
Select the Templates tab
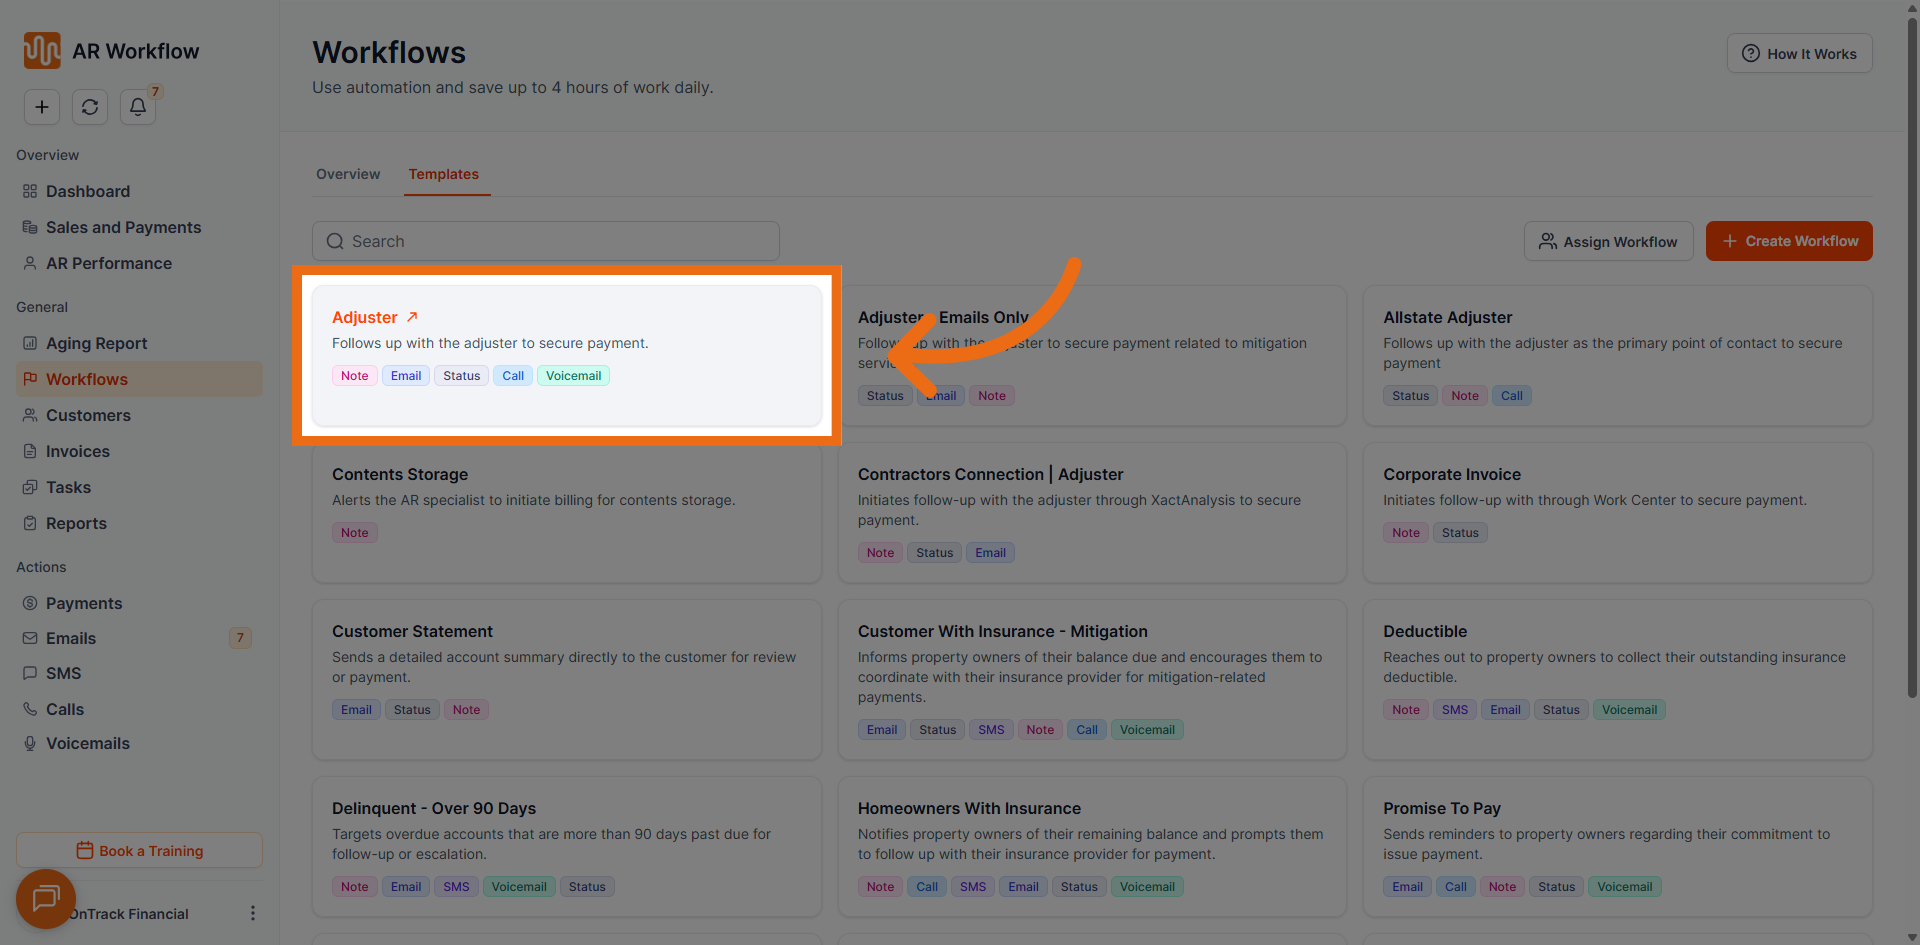(444, 174)
